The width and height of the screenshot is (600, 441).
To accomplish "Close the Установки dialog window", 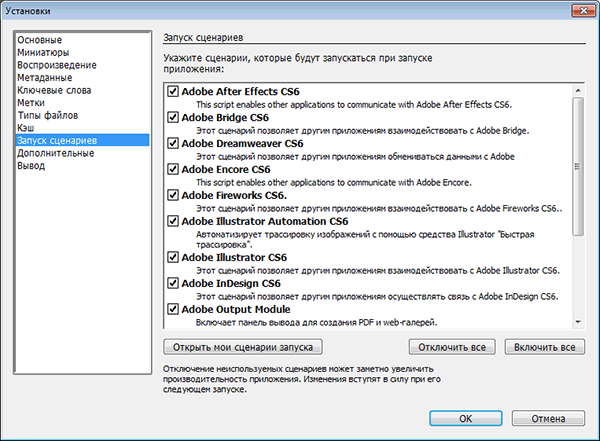I will point(584,11).
